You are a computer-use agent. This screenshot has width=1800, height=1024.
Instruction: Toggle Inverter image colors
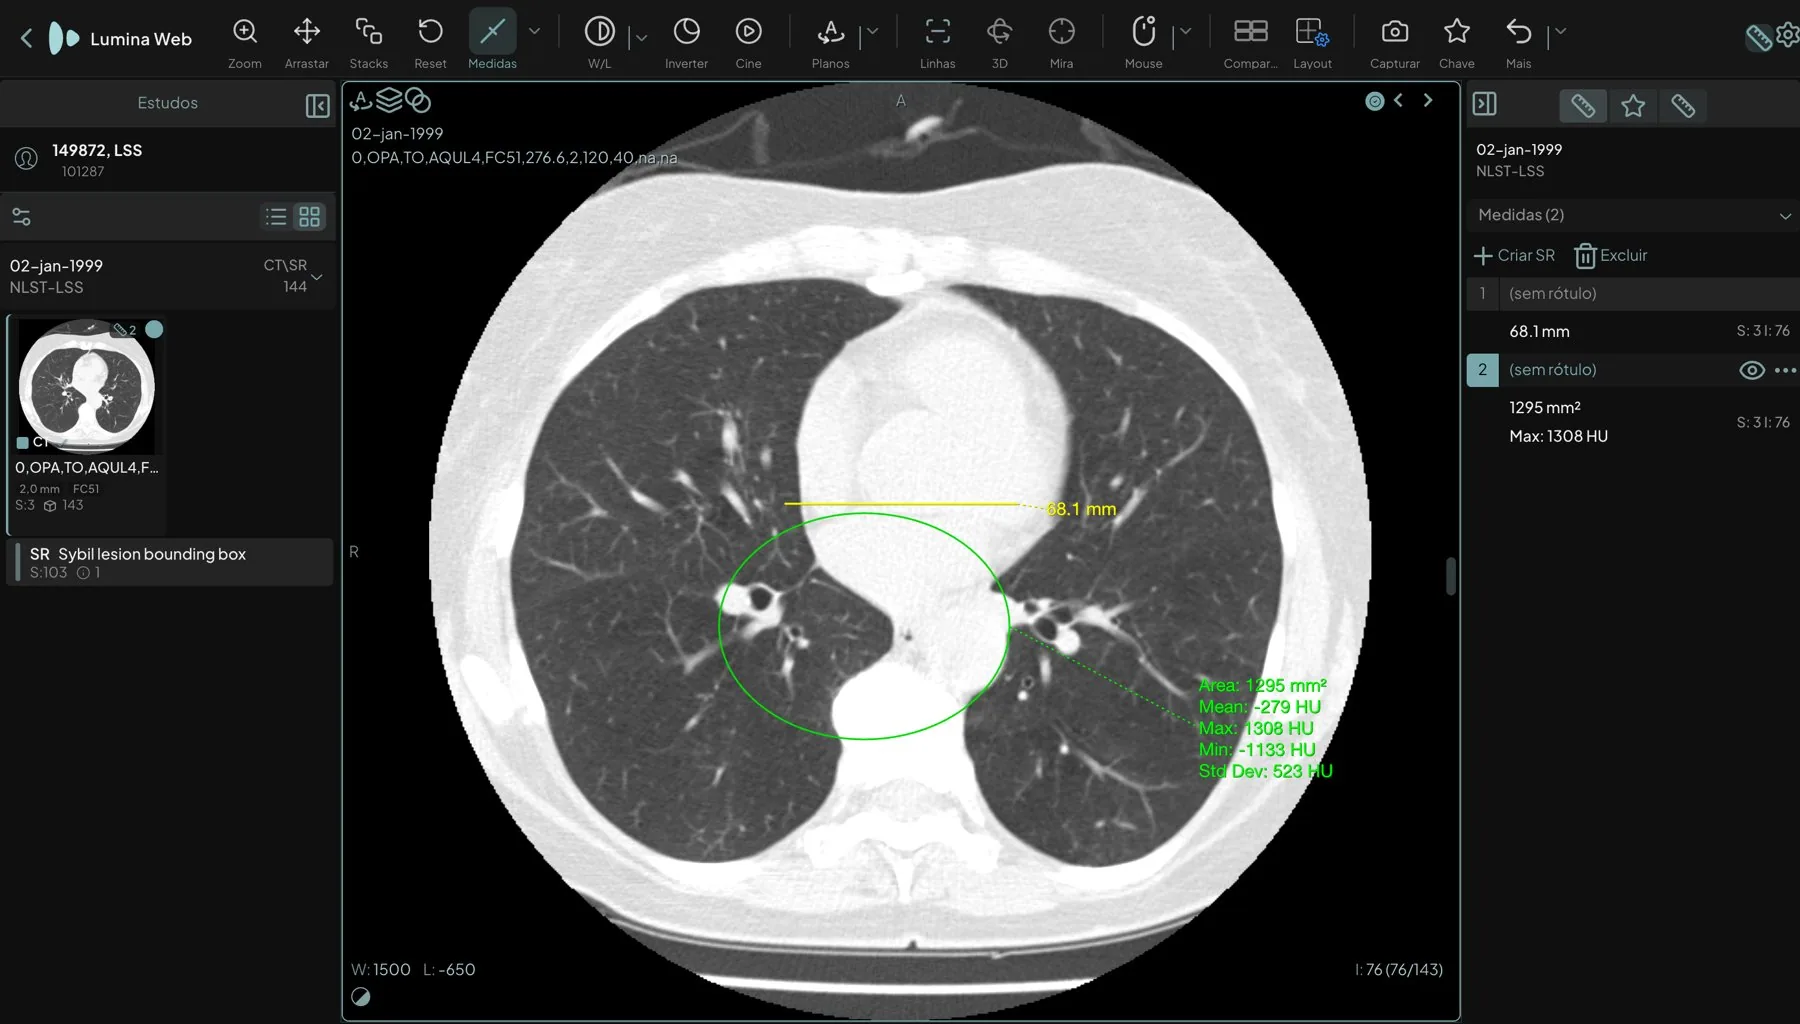point(686,41)
